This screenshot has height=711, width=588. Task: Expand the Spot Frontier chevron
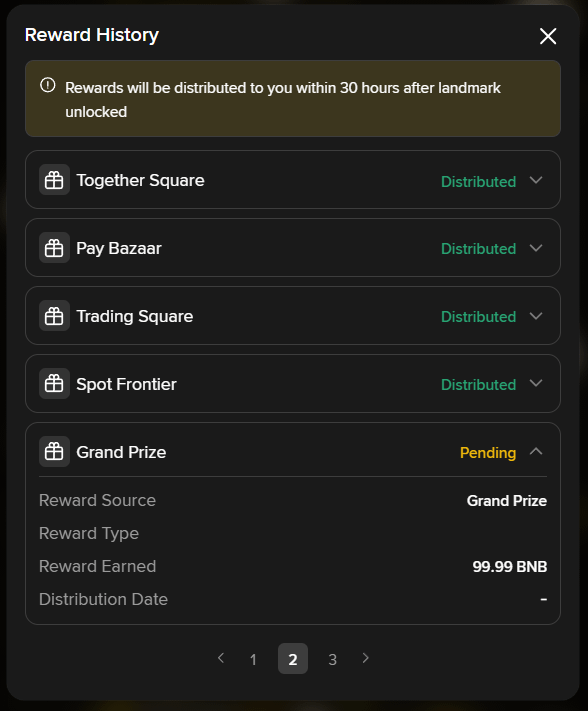tap(536, 384)
